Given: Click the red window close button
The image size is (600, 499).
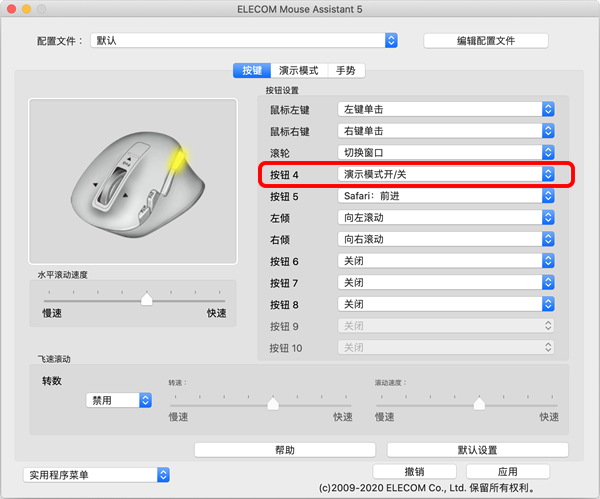Looking at the screenshot, I should click(x=11, y=9).
